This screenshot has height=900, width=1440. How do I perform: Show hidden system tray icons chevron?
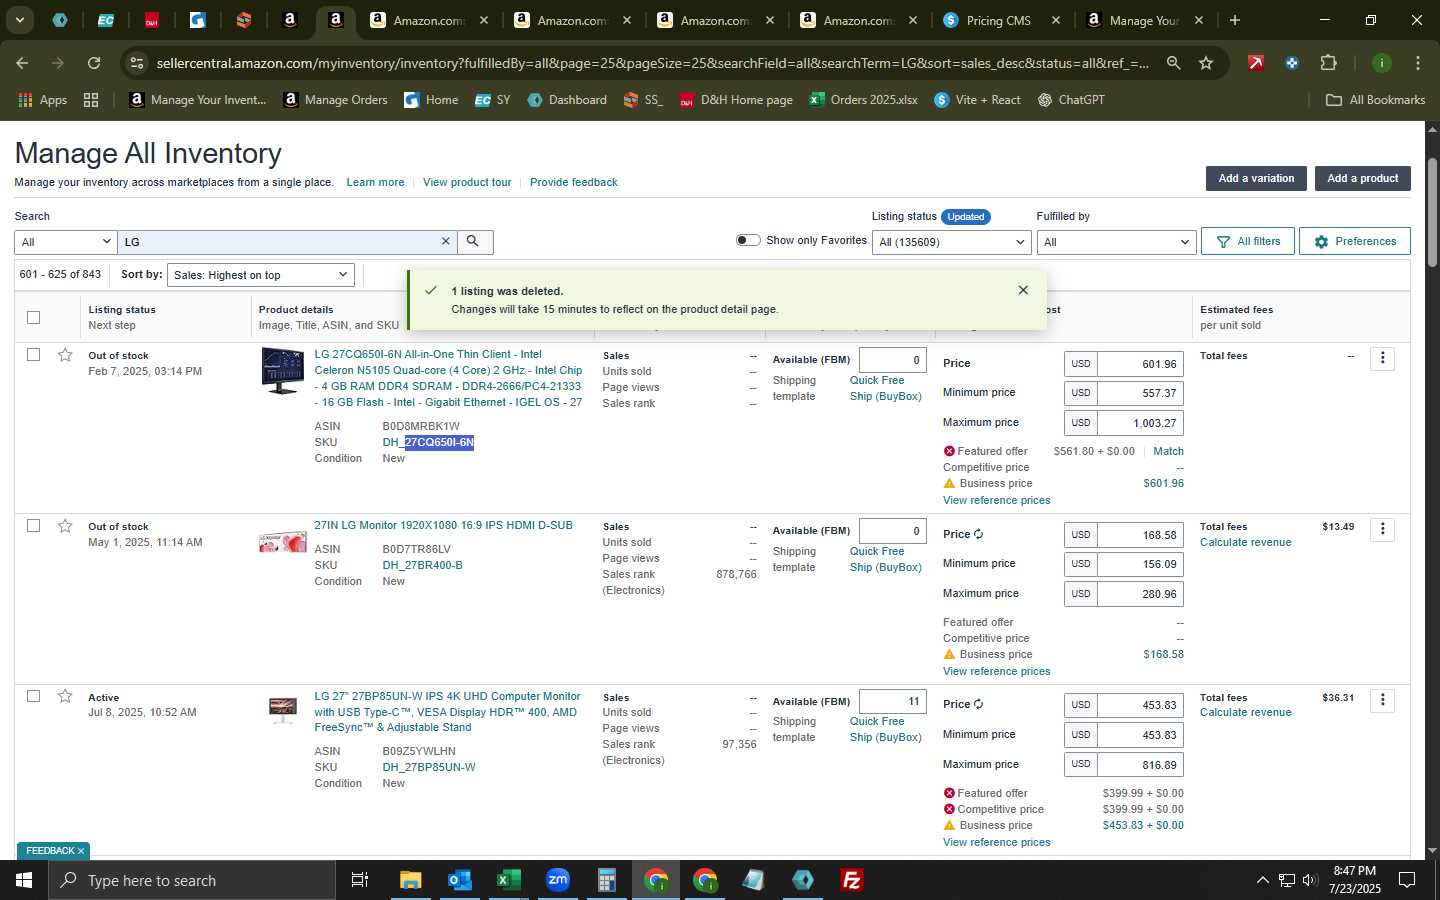(1262, 880)
